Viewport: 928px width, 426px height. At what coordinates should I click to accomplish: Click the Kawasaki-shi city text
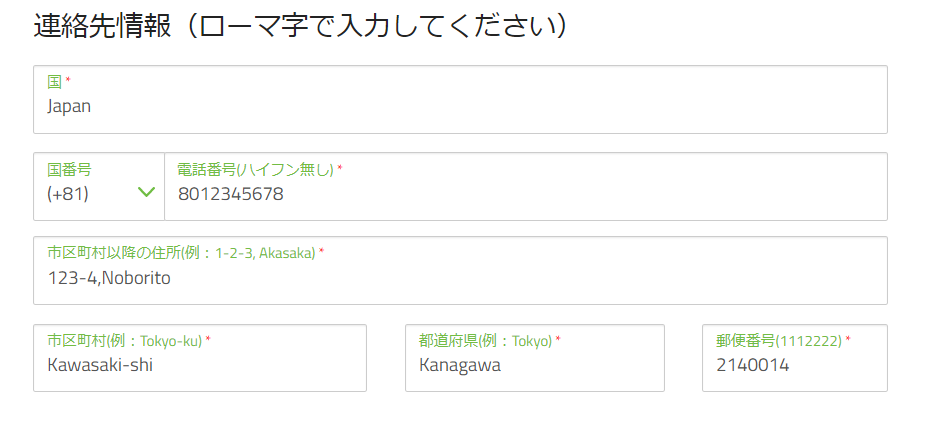pyautogui.click(x=100, y=365)
